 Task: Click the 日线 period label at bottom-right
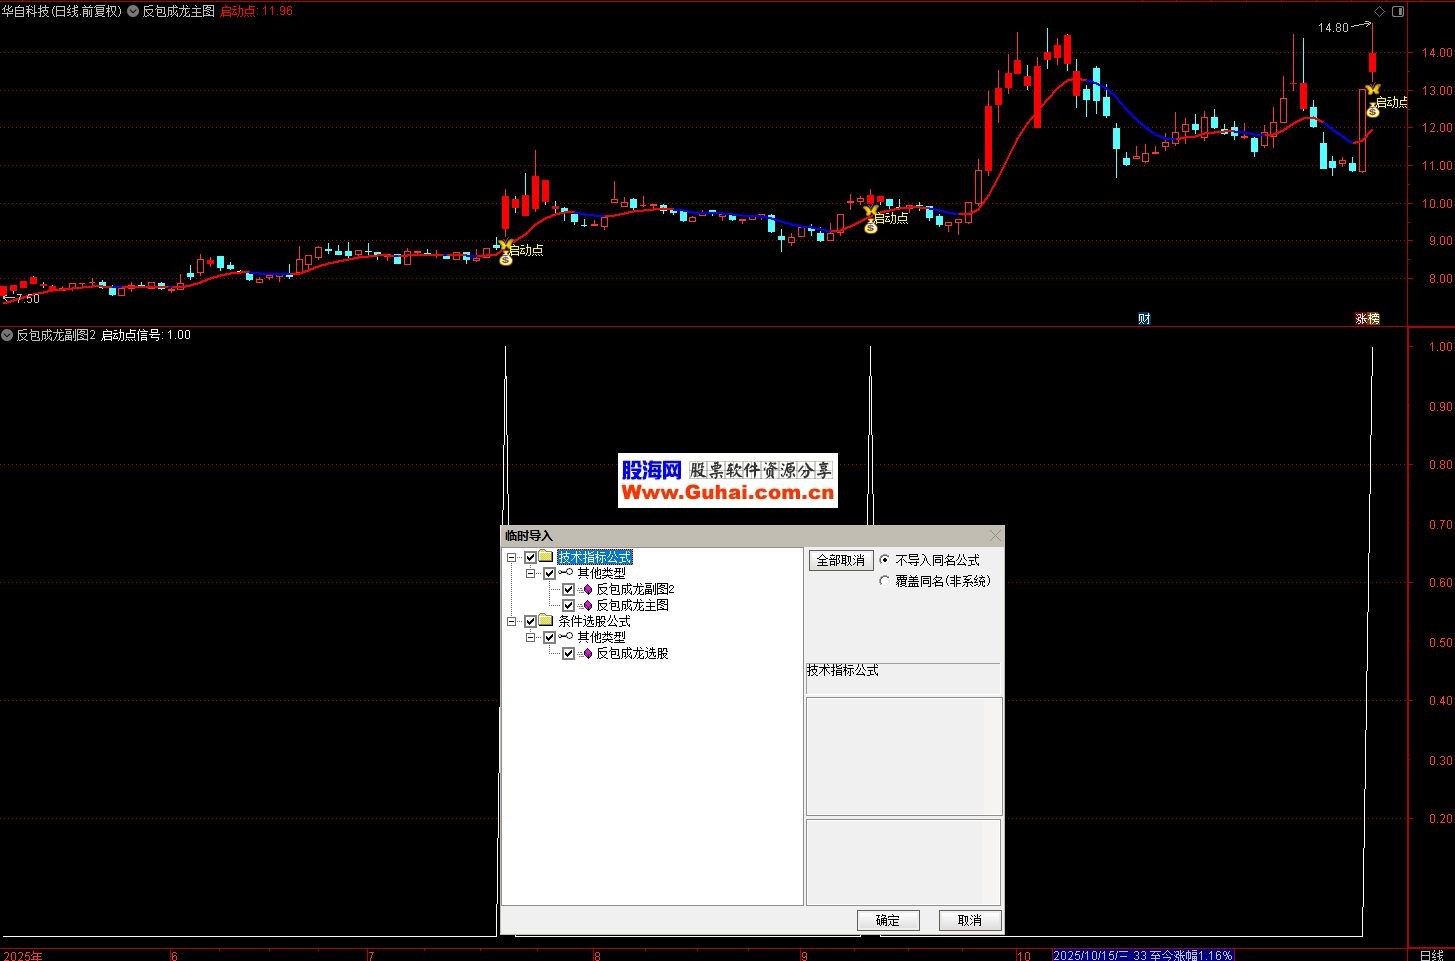(x=1431, y=955)
